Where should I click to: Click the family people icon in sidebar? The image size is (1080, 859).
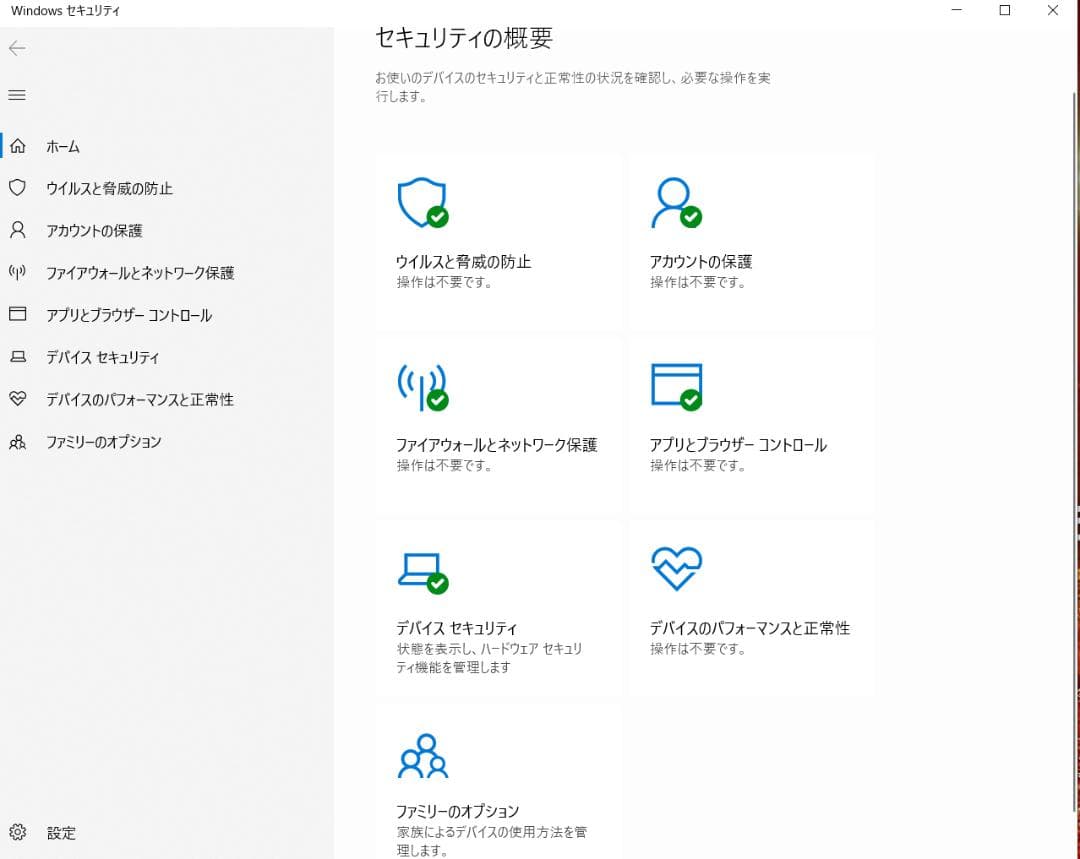pyautogui.click(x=17, y=442)
